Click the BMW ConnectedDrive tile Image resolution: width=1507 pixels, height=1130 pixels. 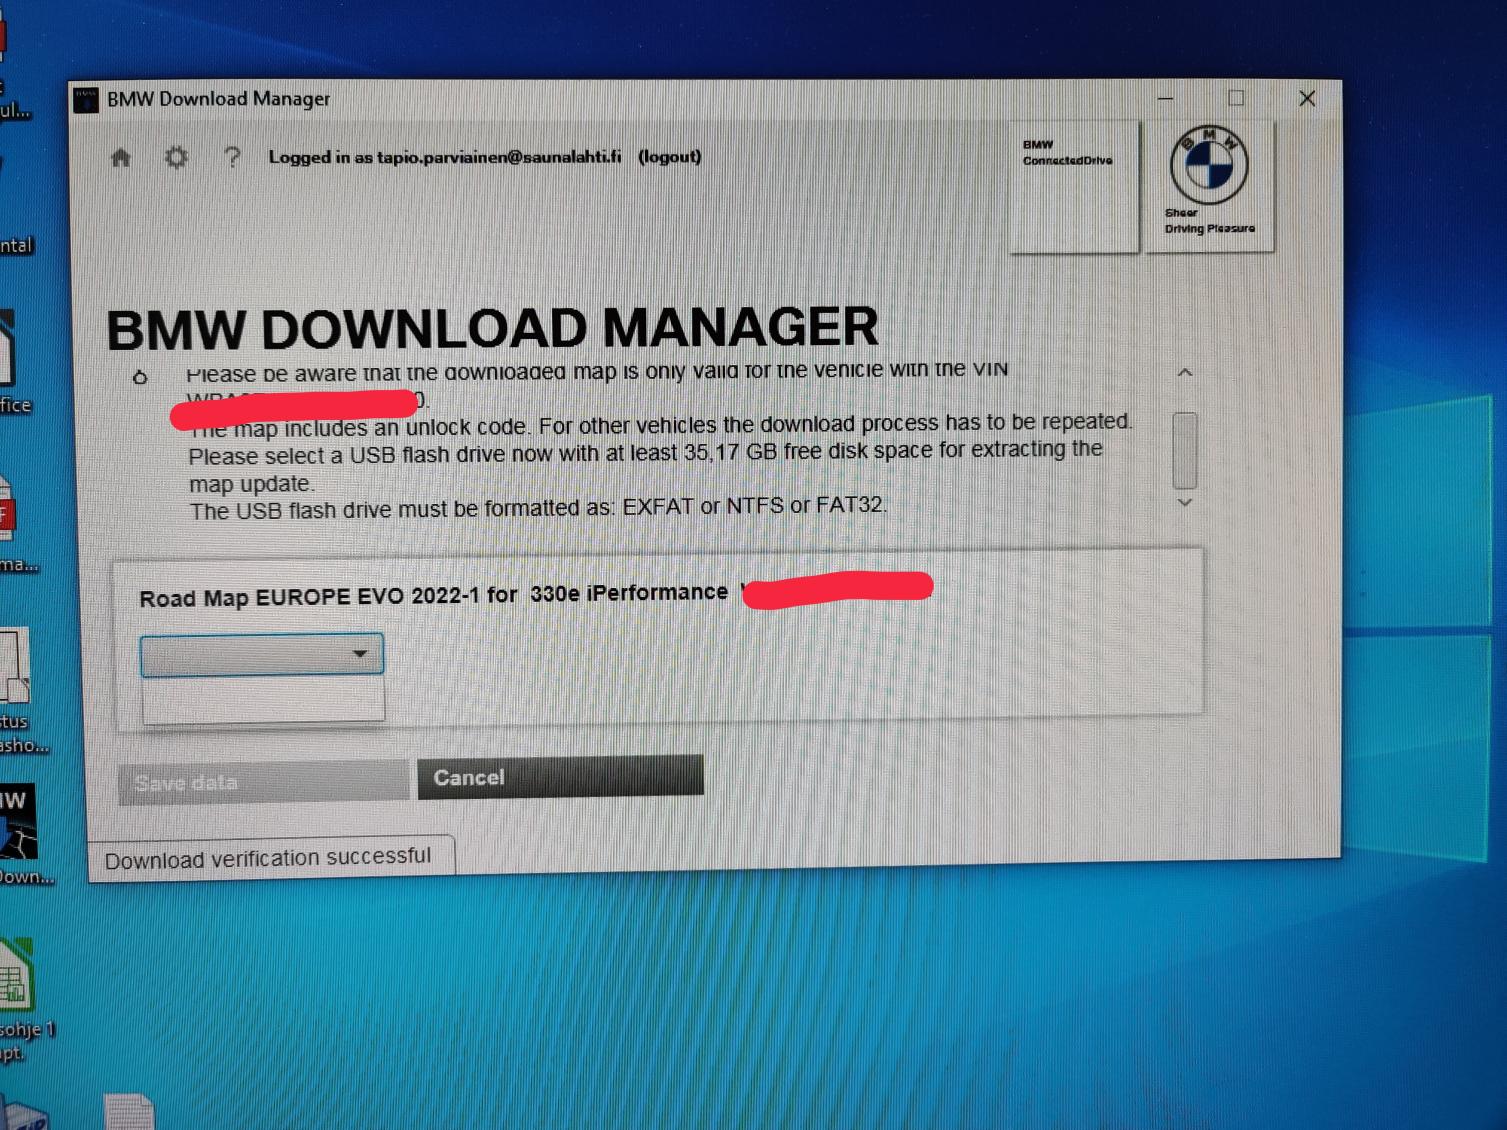pyautogui.click(x=1074, y=187)
